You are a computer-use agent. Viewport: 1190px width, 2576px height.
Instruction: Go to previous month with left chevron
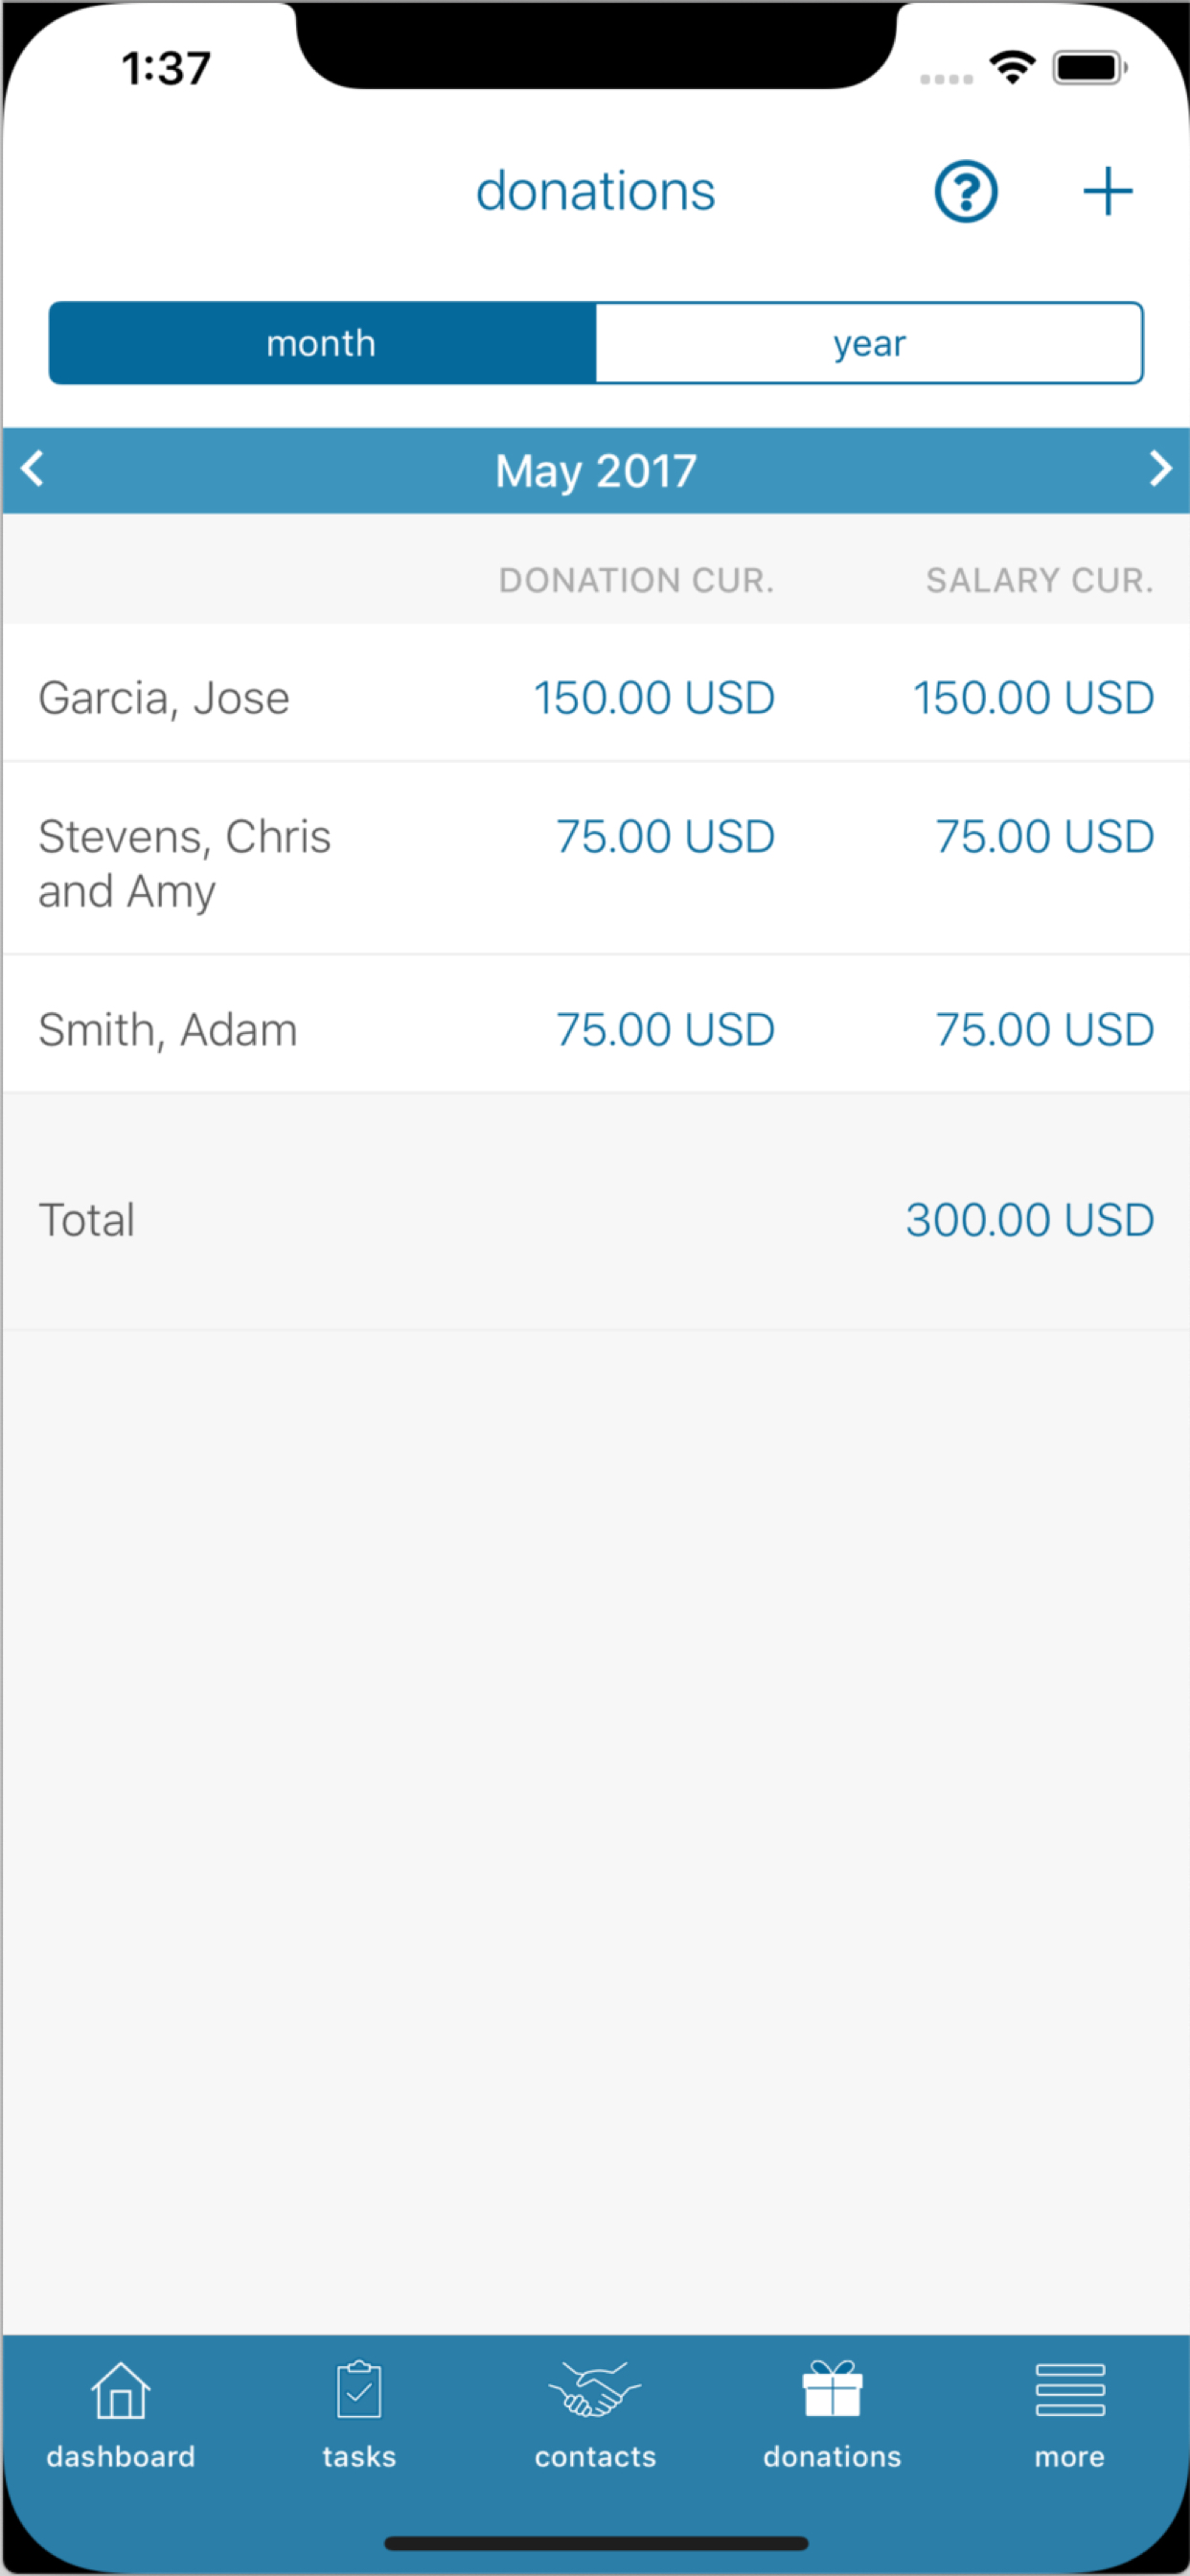pos(33,469)
